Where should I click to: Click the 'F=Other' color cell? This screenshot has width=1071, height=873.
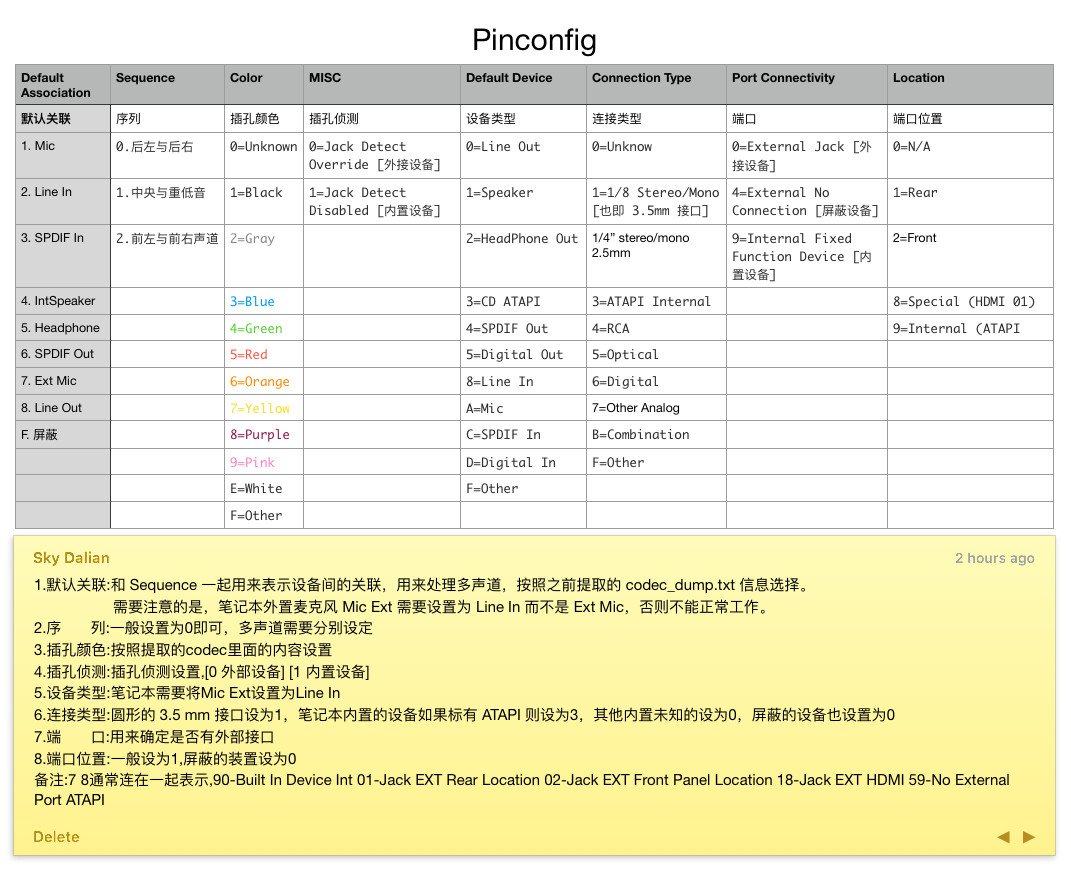(264, 515)
